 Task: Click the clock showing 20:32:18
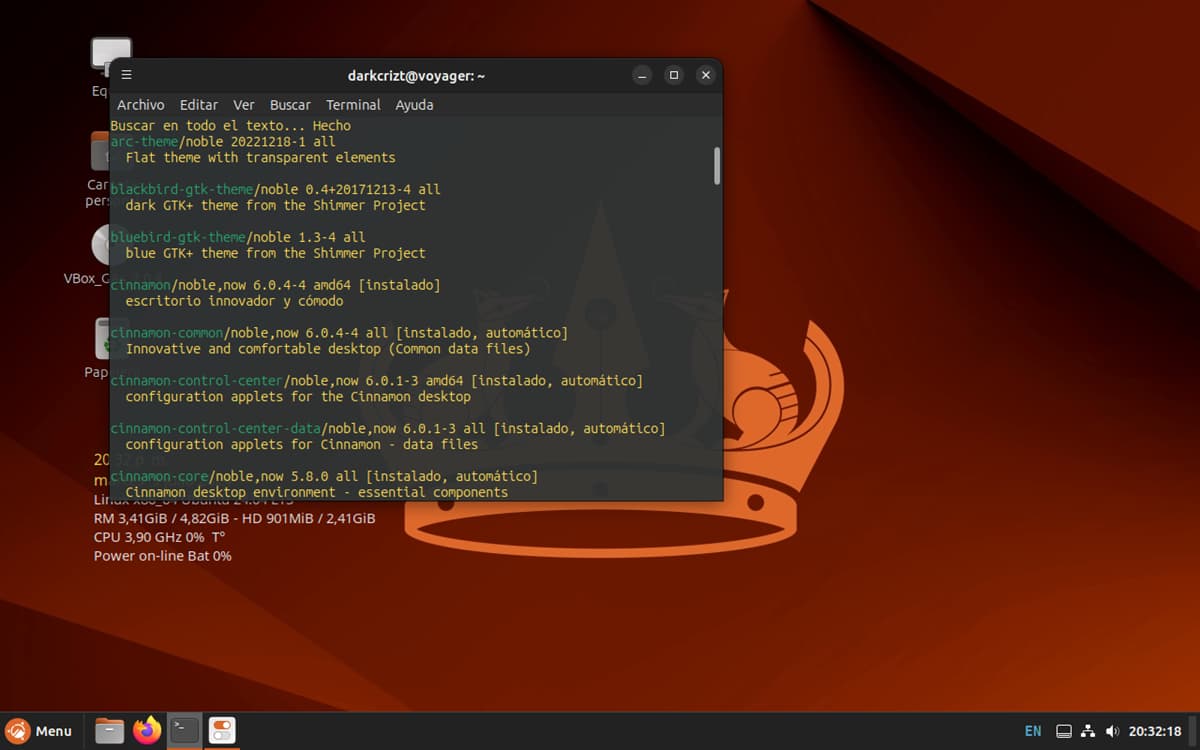pos(1155,731)
